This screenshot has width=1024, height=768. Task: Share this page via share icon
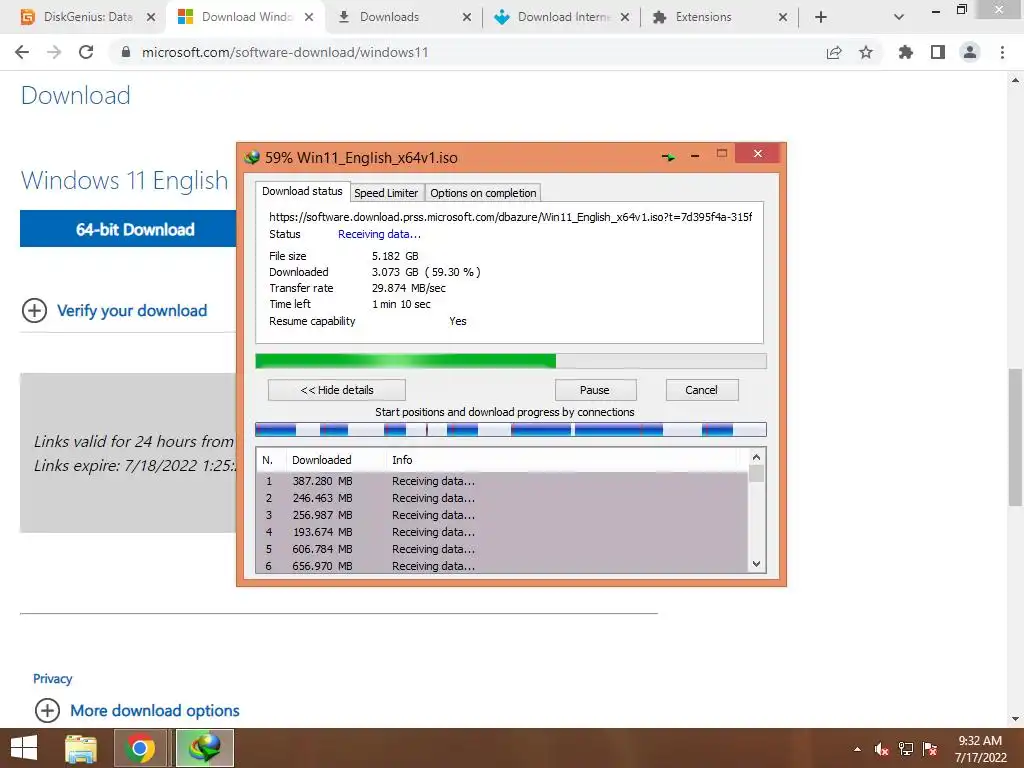(834, 52)
